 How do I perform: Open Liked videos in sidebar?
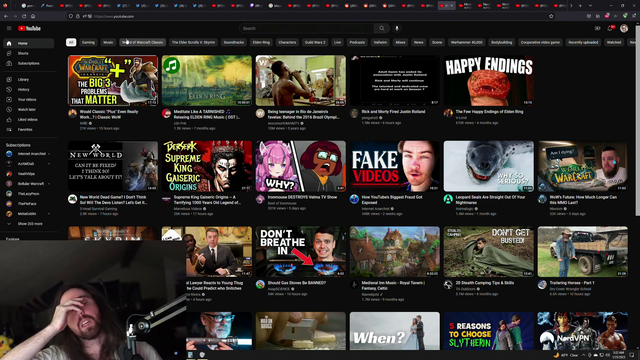click(28, 120)
